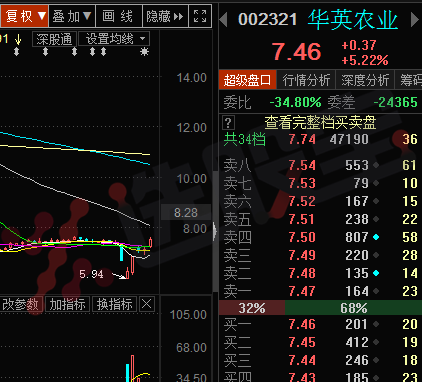
Task: Select 买三 price 7.44
Action: 302,360
